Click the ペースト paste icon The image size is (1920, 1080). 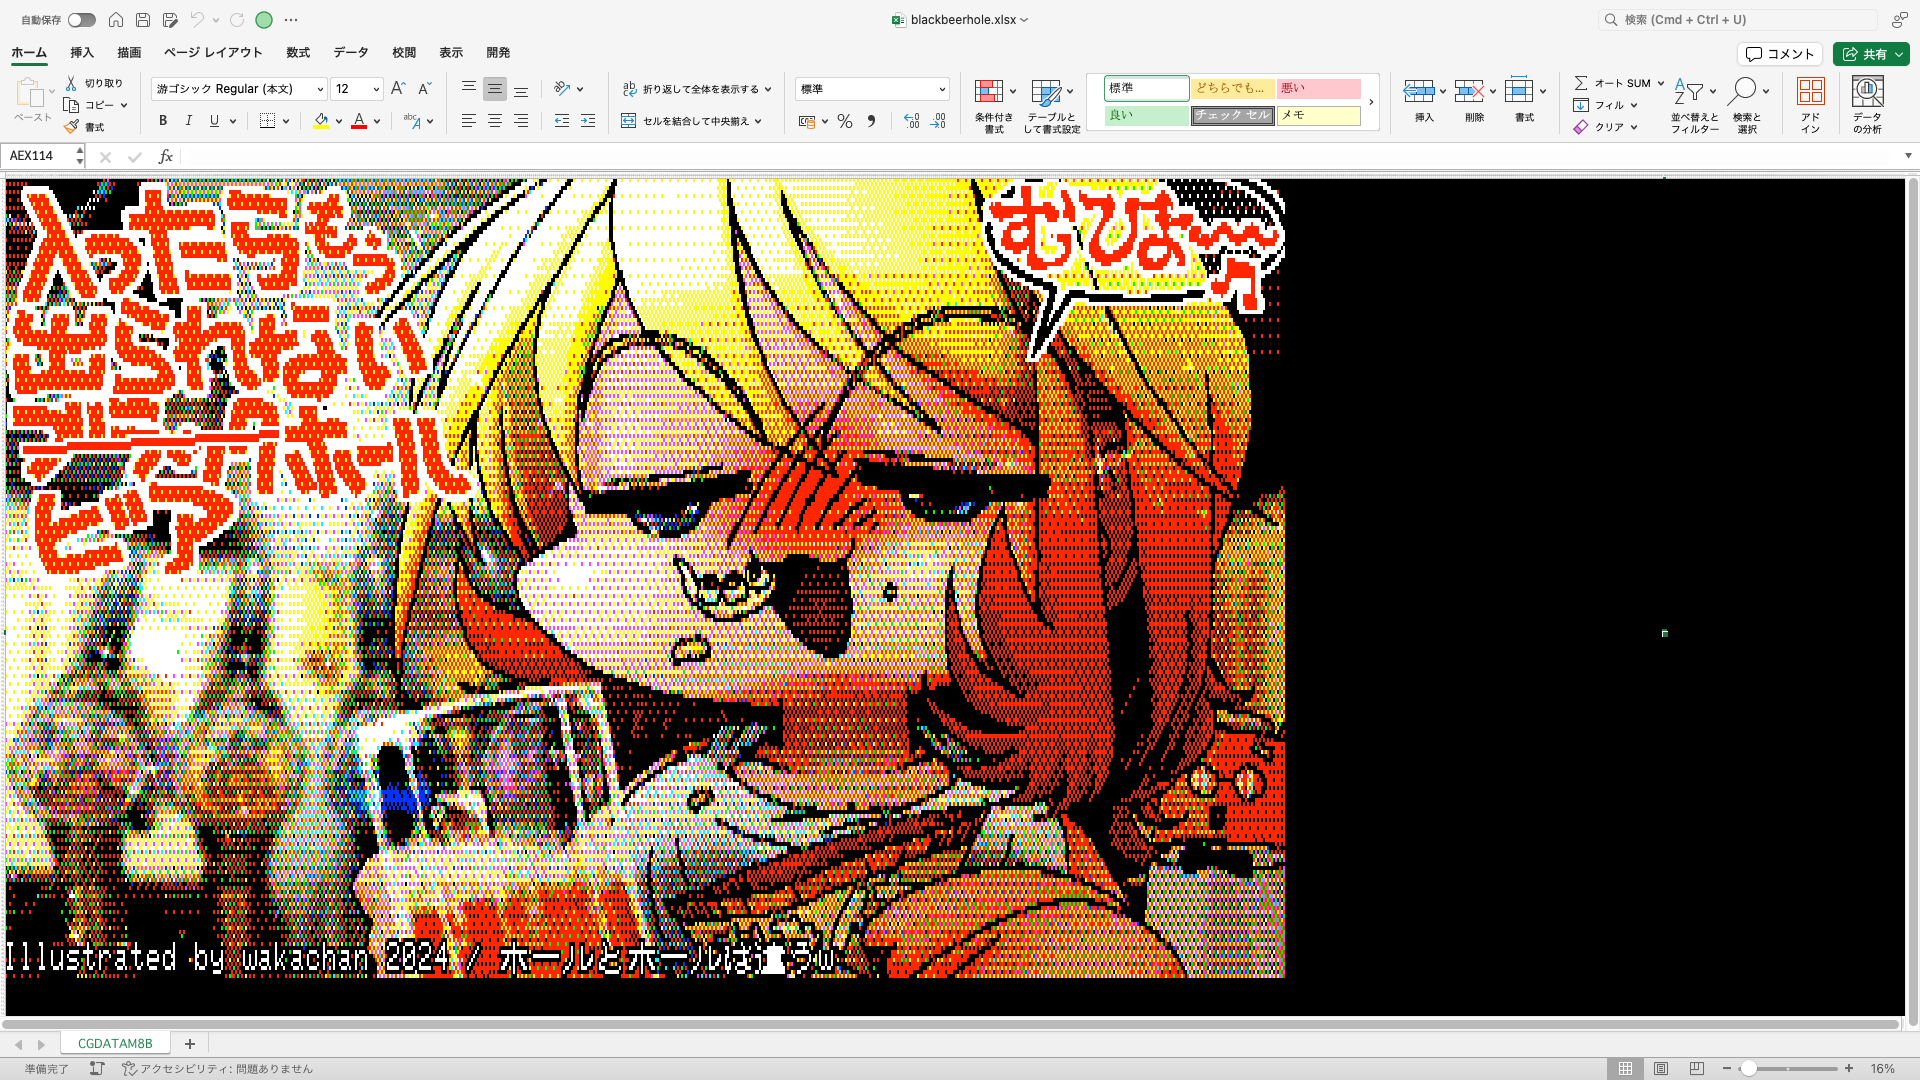click(x=30, y=94)
